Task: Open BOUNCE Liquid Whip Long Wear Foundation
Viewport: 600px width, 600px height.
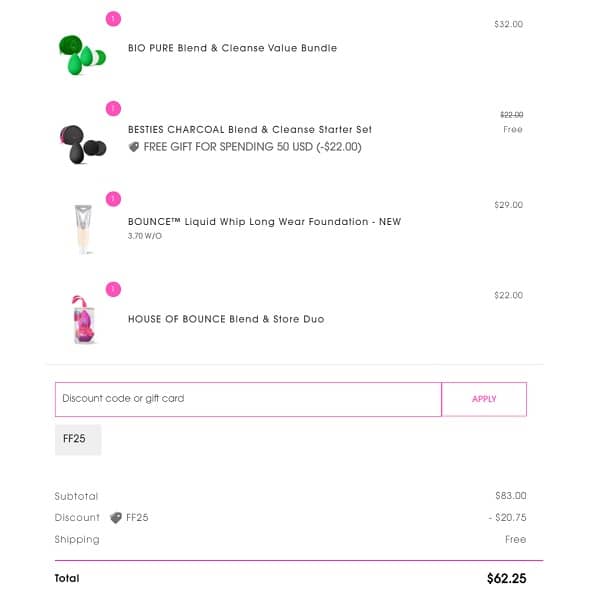Action: click(x=264, y=222)
